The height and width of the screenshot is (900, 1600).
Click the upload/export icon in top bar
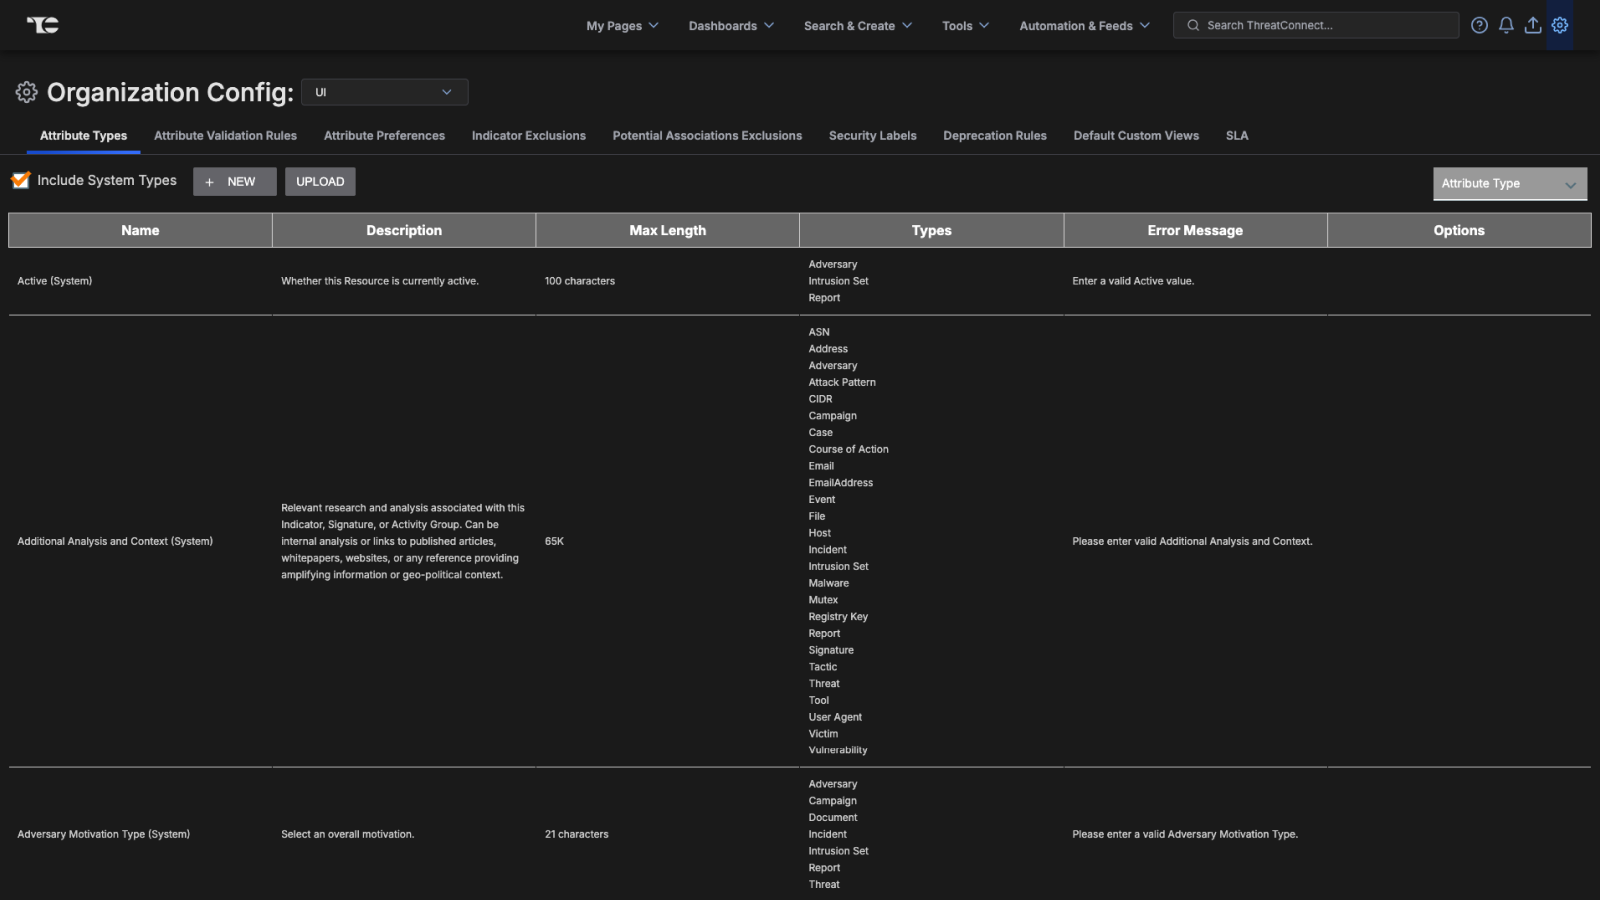coord(1532,25)
